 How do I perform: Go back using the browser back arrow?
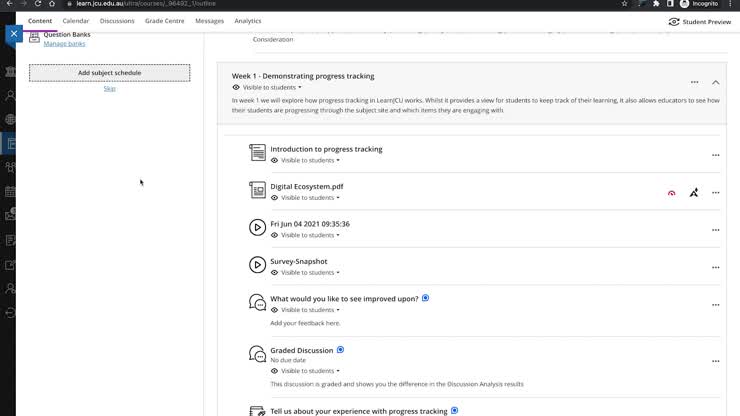click(x=9, y=3)
